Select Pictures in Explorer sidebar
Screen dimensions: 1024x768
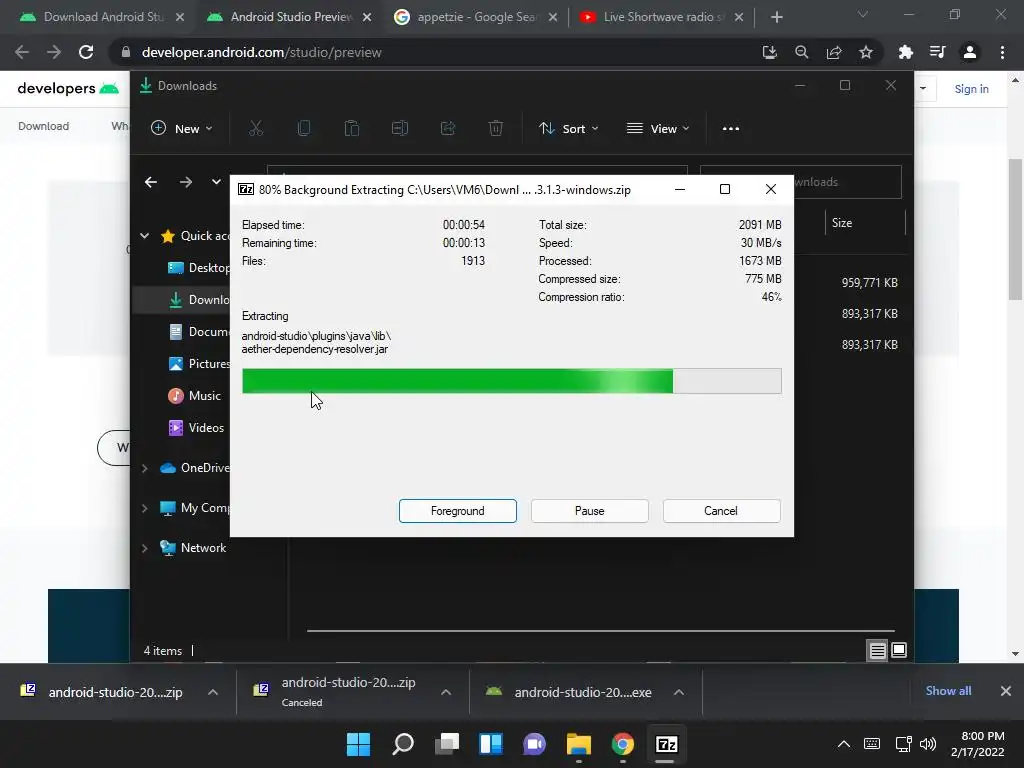199,364
